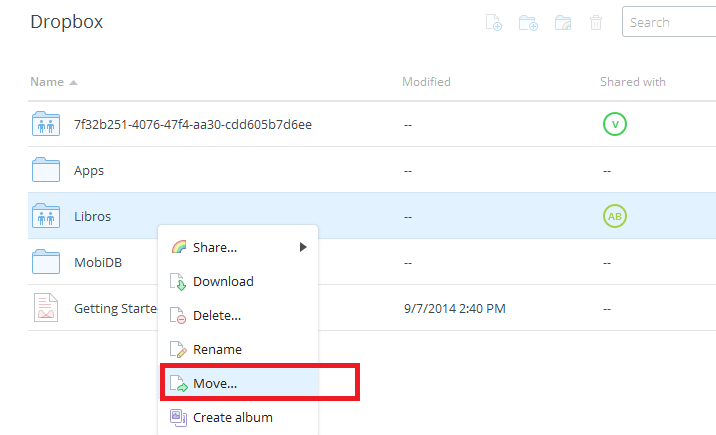Sort by the Modified column header

click(x=426, y=82)
